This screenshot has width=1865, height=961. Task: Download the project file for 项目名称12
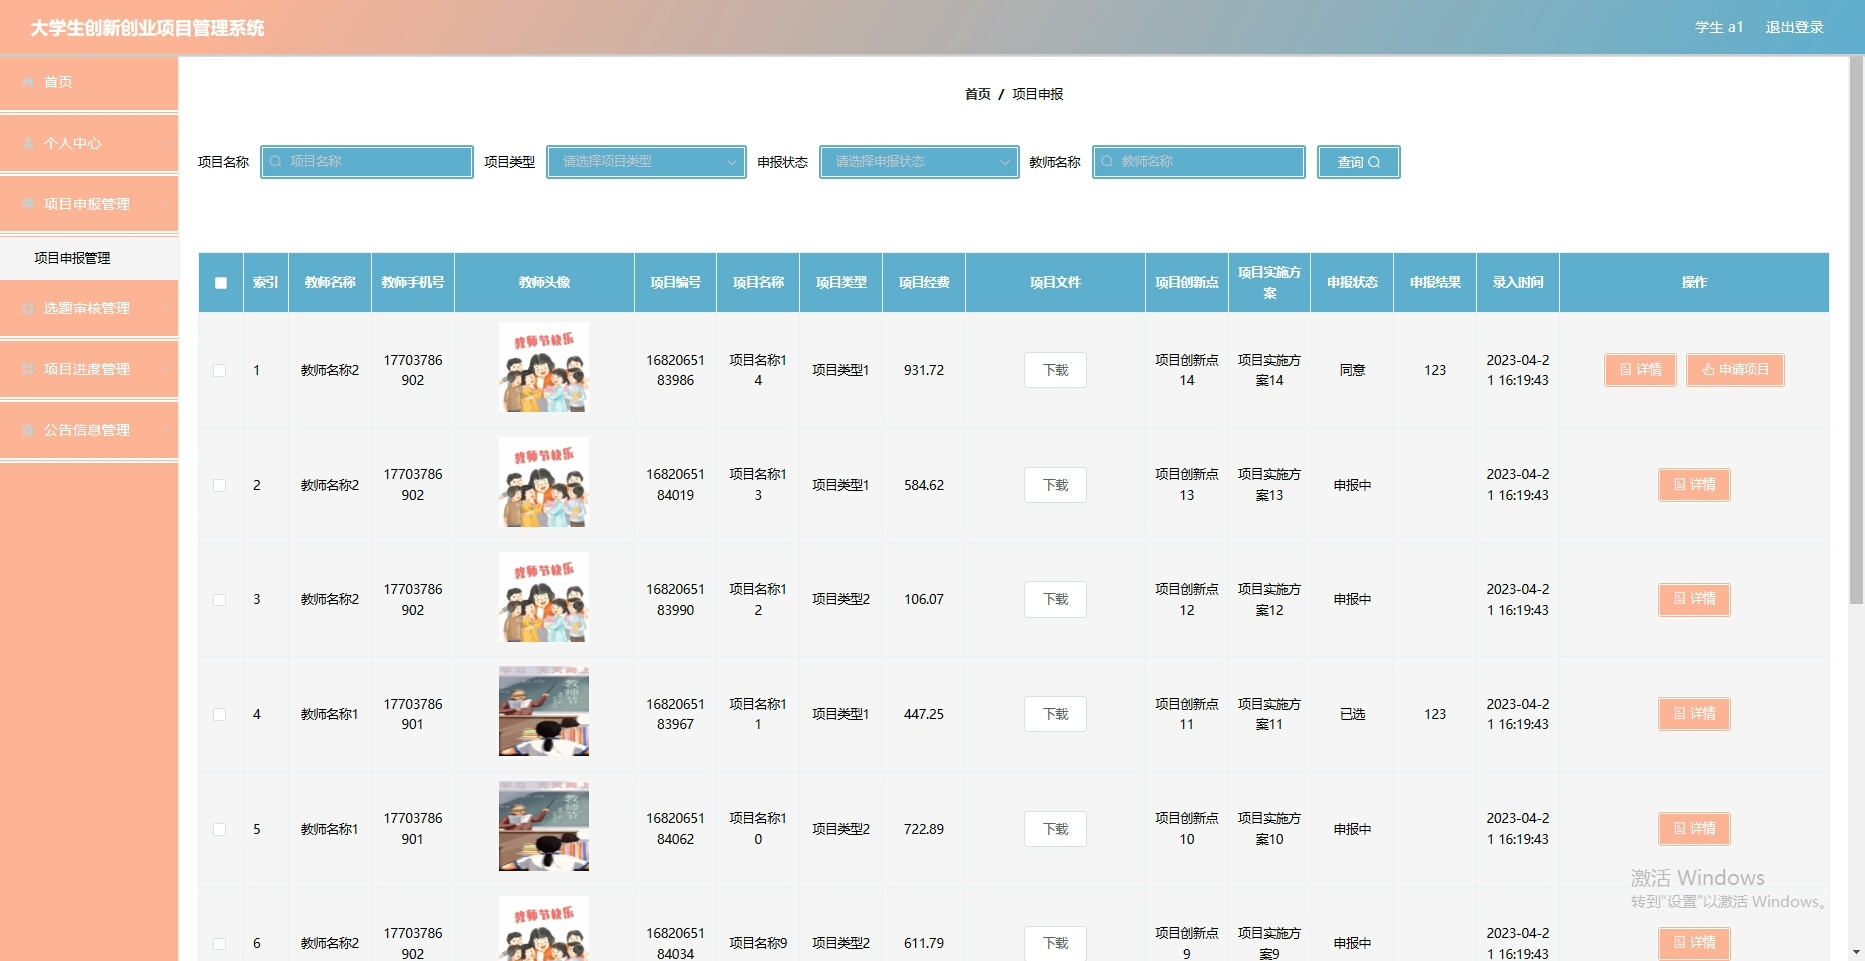(1055, 599)
